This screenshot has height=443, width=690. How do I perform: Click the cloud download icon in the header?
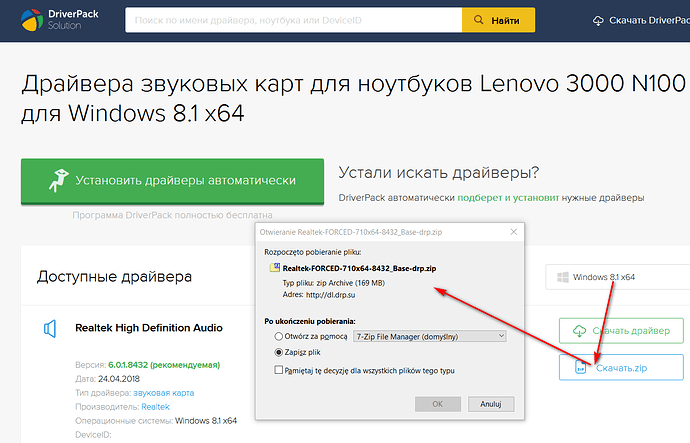coord(598,20)
